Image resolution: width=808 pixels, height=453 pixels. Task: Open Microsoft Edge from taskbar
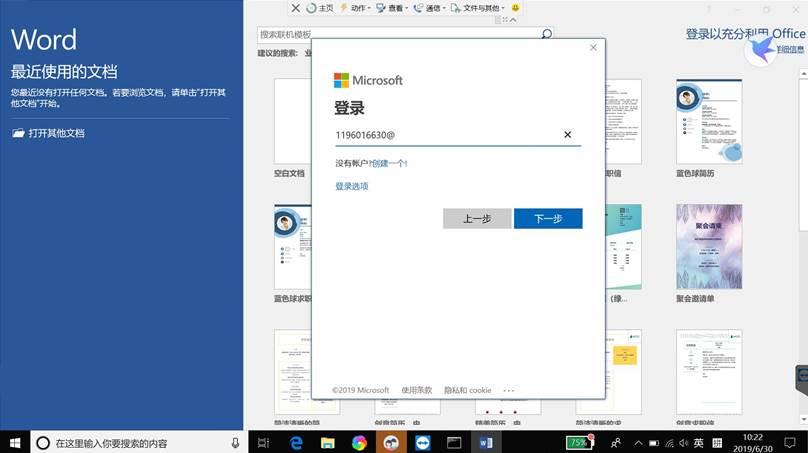tap(296, 443)
